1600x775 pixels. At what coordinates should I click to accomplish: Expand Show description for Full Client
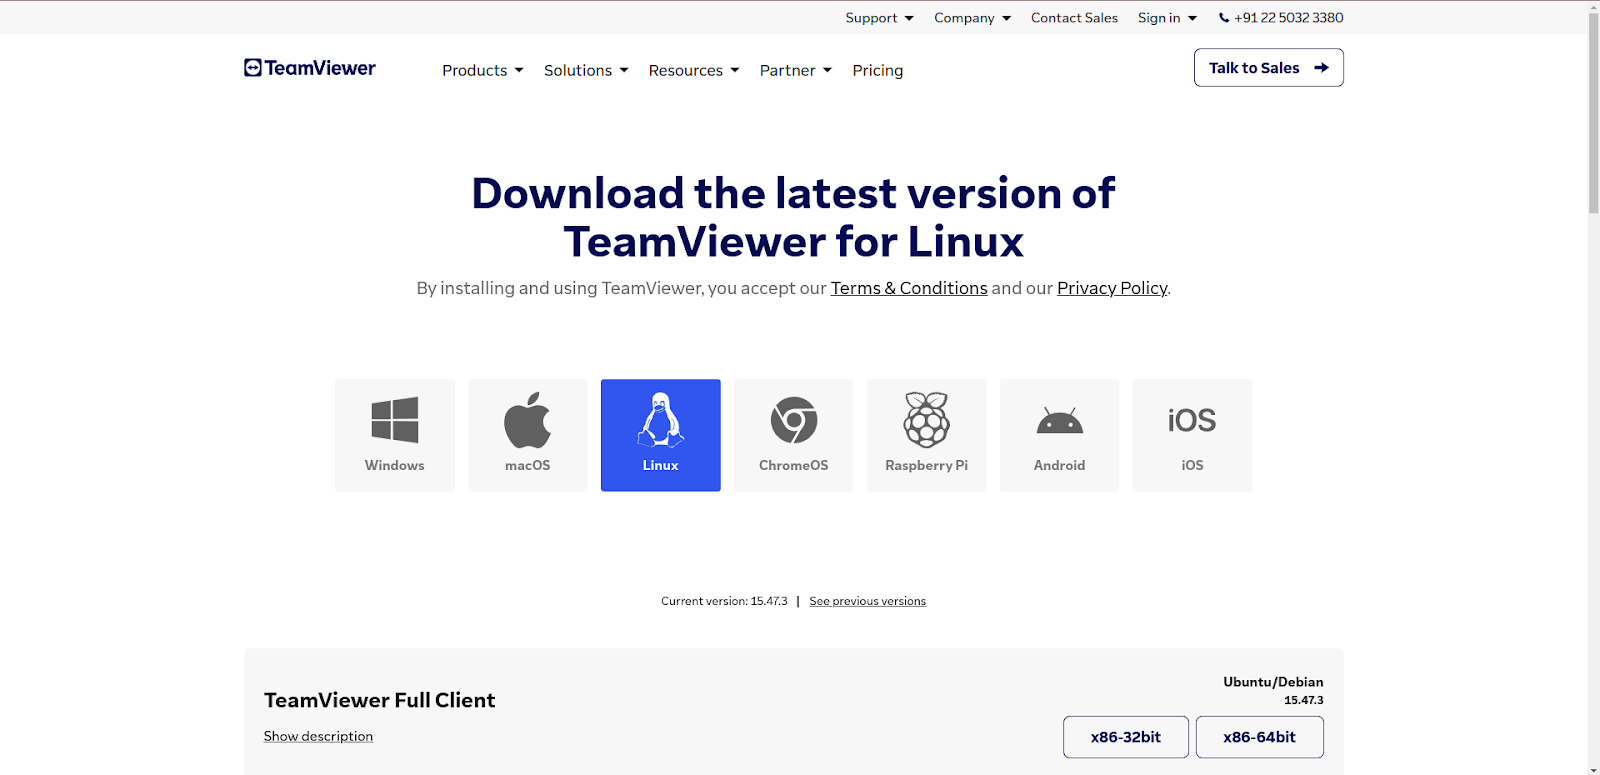coord(318,736)
